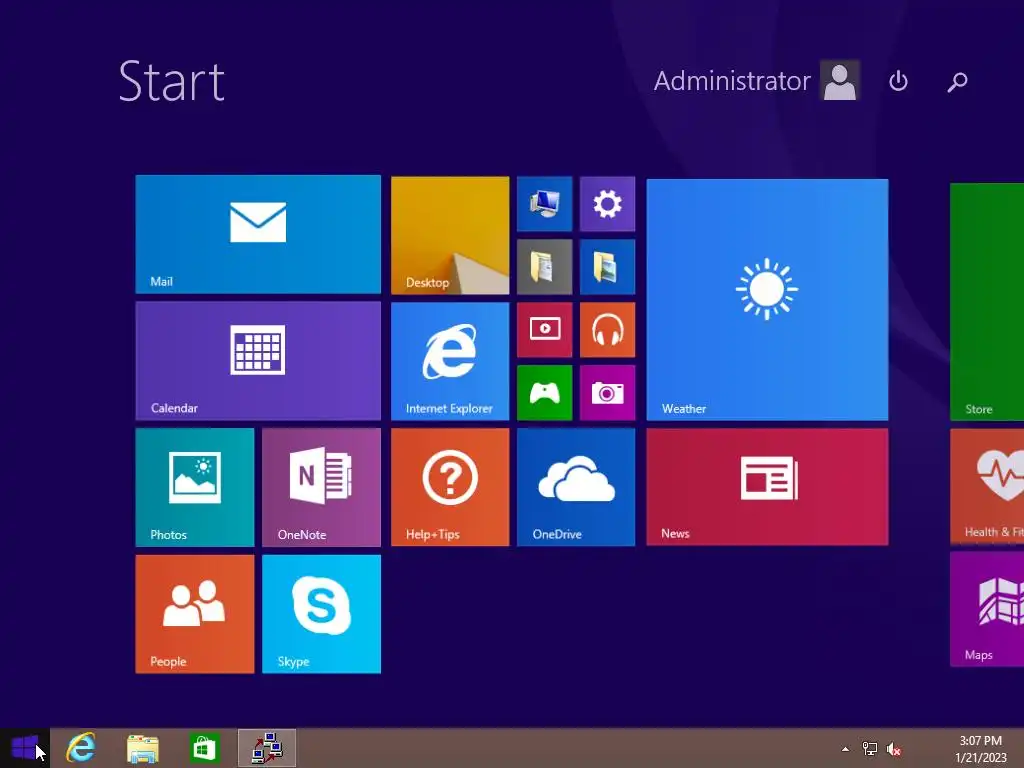Open the Games controller small tile
This screenshot has height=768, width=1024.
click(545, 392)
